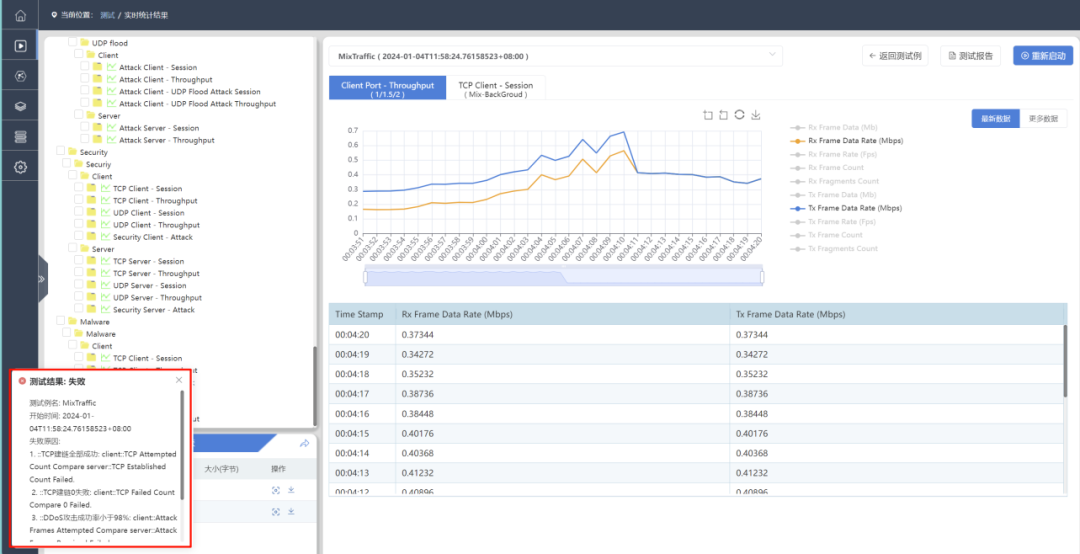Close the 测试结果 failure popup

[179, 380]
